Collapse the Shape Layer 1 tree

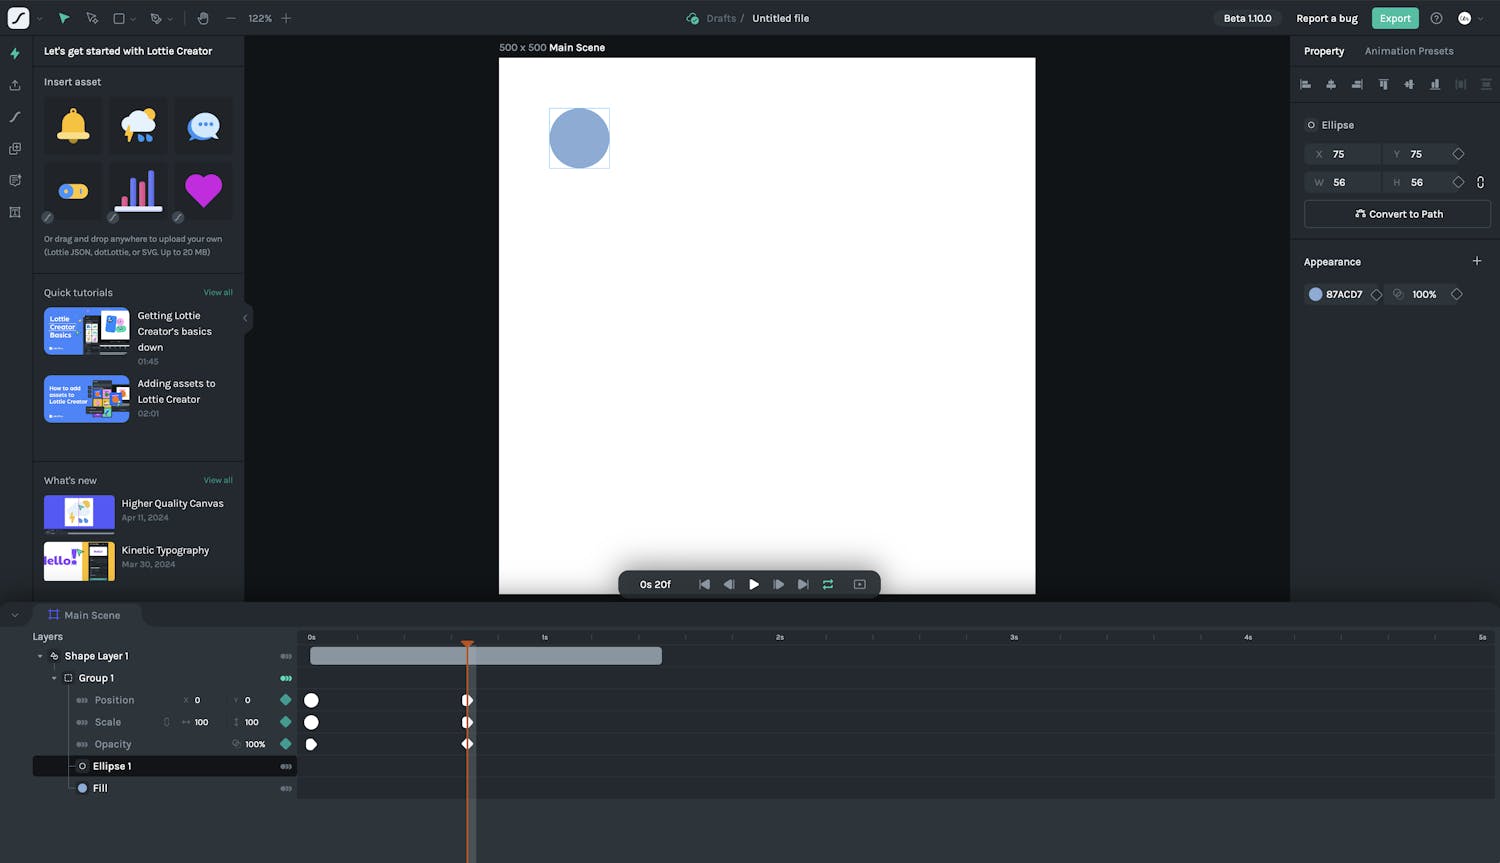point(40,656)
